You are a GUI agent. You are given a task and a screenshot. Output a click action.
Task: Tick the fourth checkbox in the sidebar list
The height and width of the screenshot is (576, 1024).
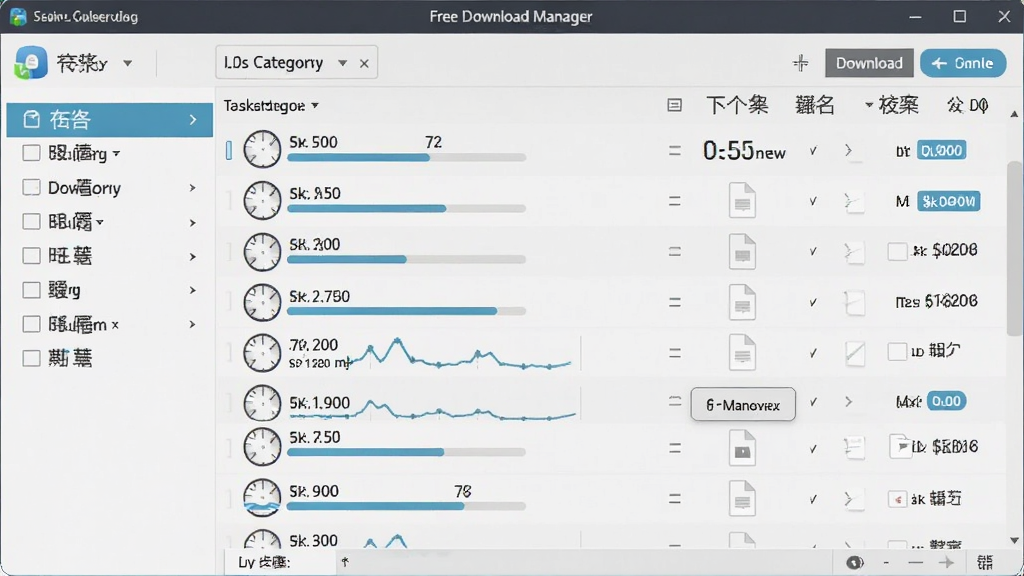click(31, 256)
